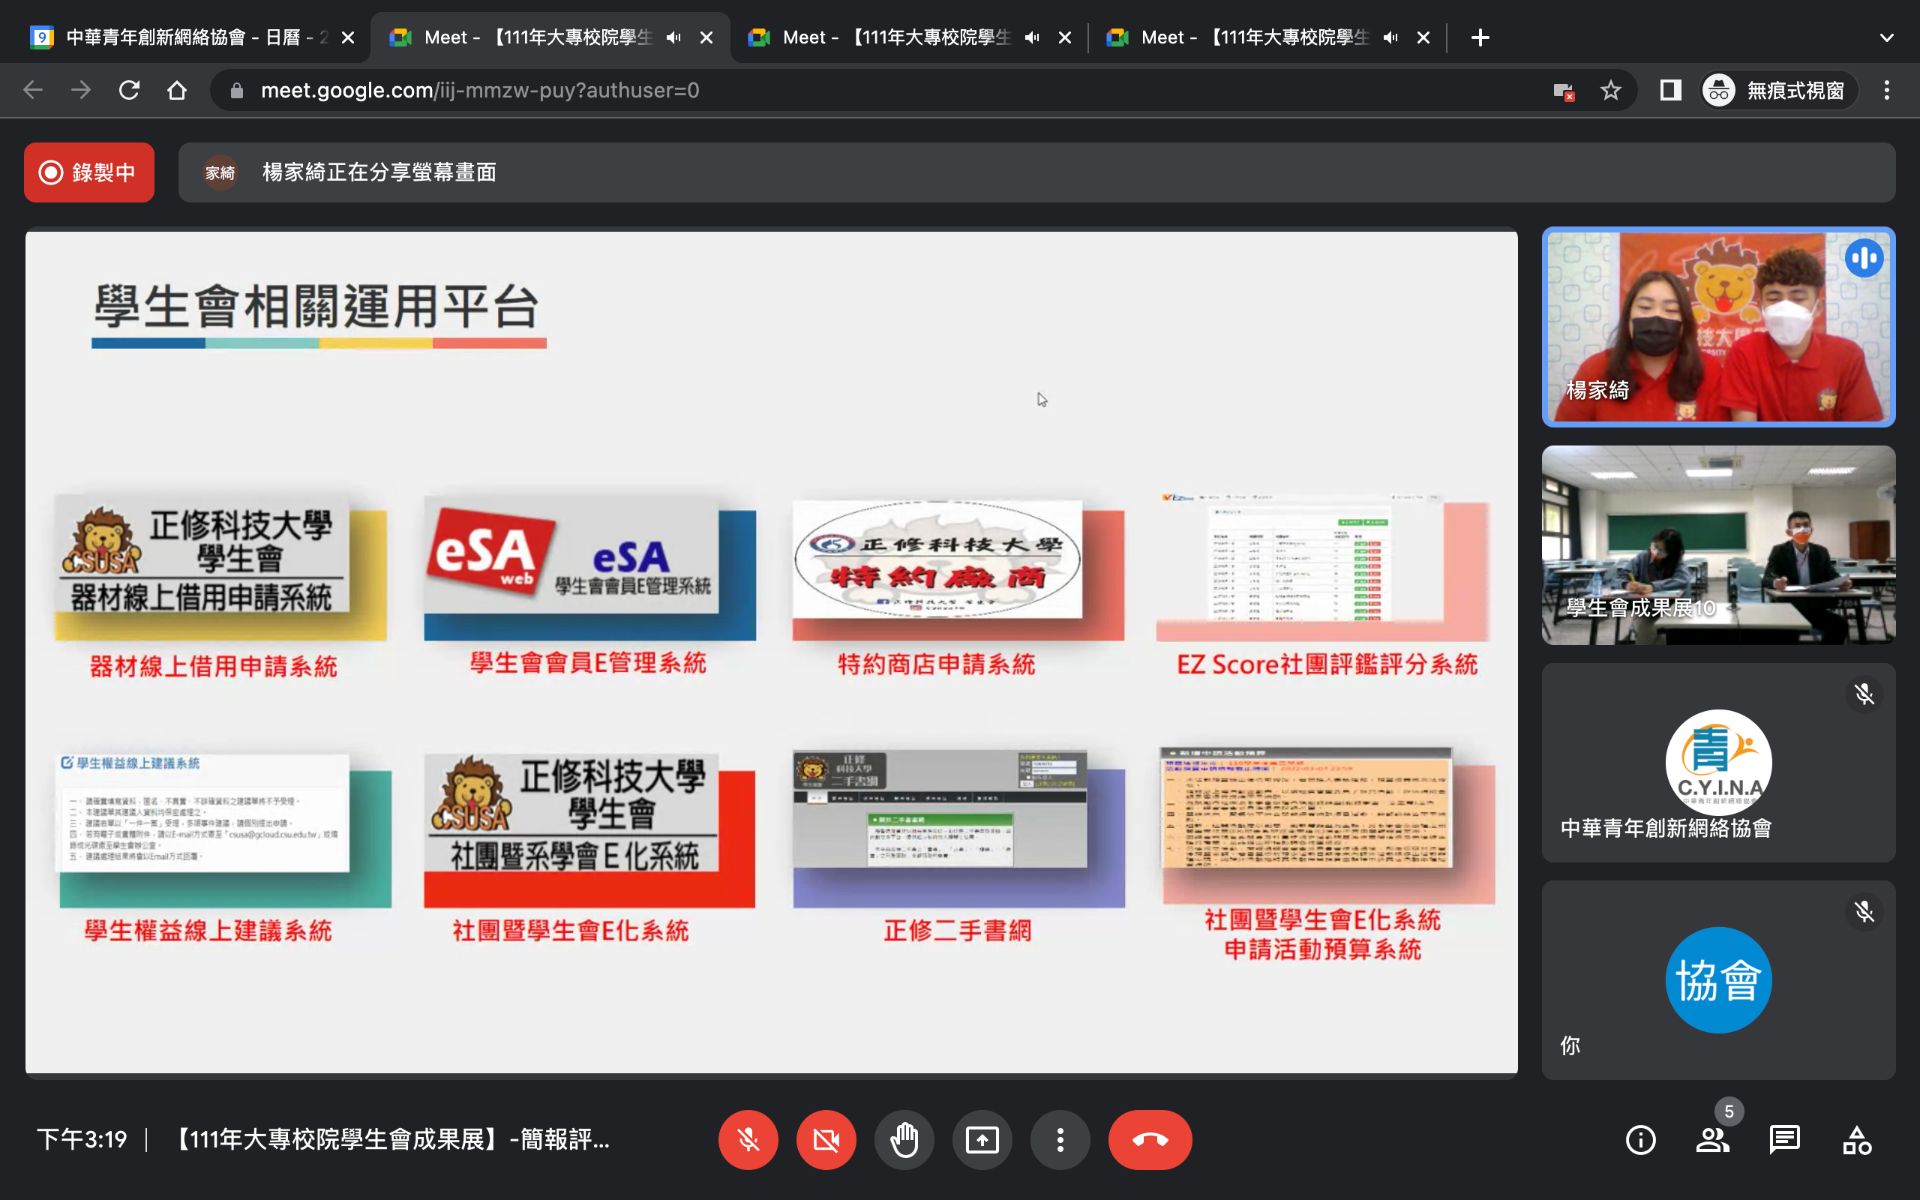Screen dimensions: 1920x1200
Task: Expand the tab search chevron
Action: [x=1886, y=38]
